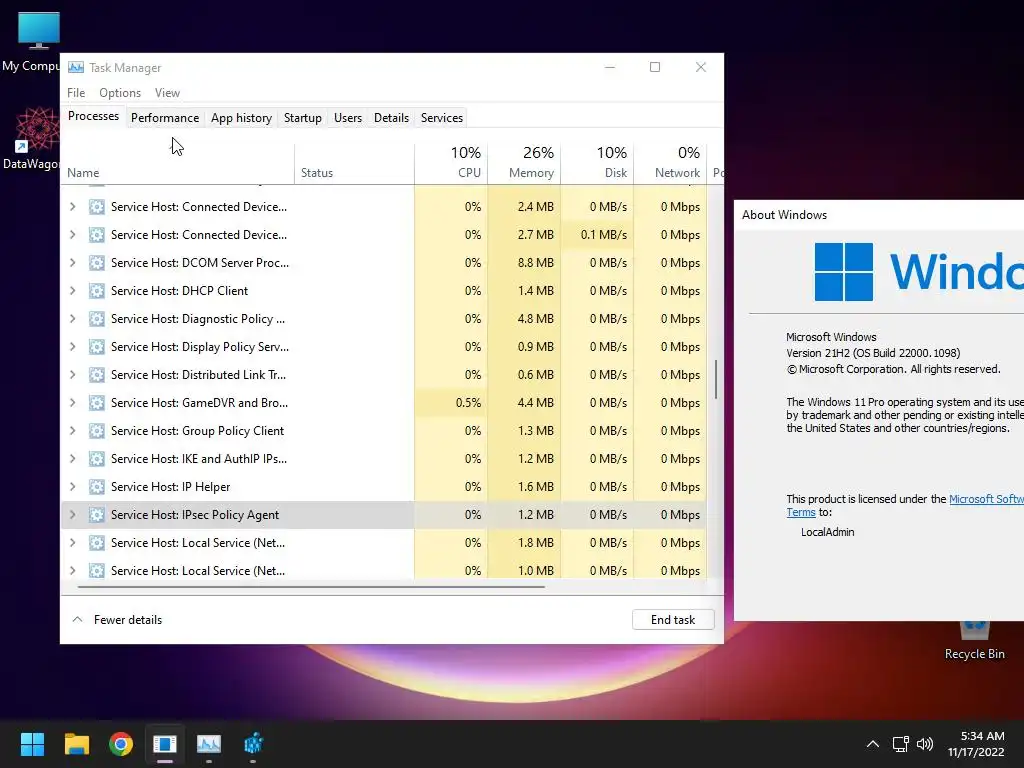Show hidden system tray icons
Viewport: 1024px width, 768px height.
(872, 744)
